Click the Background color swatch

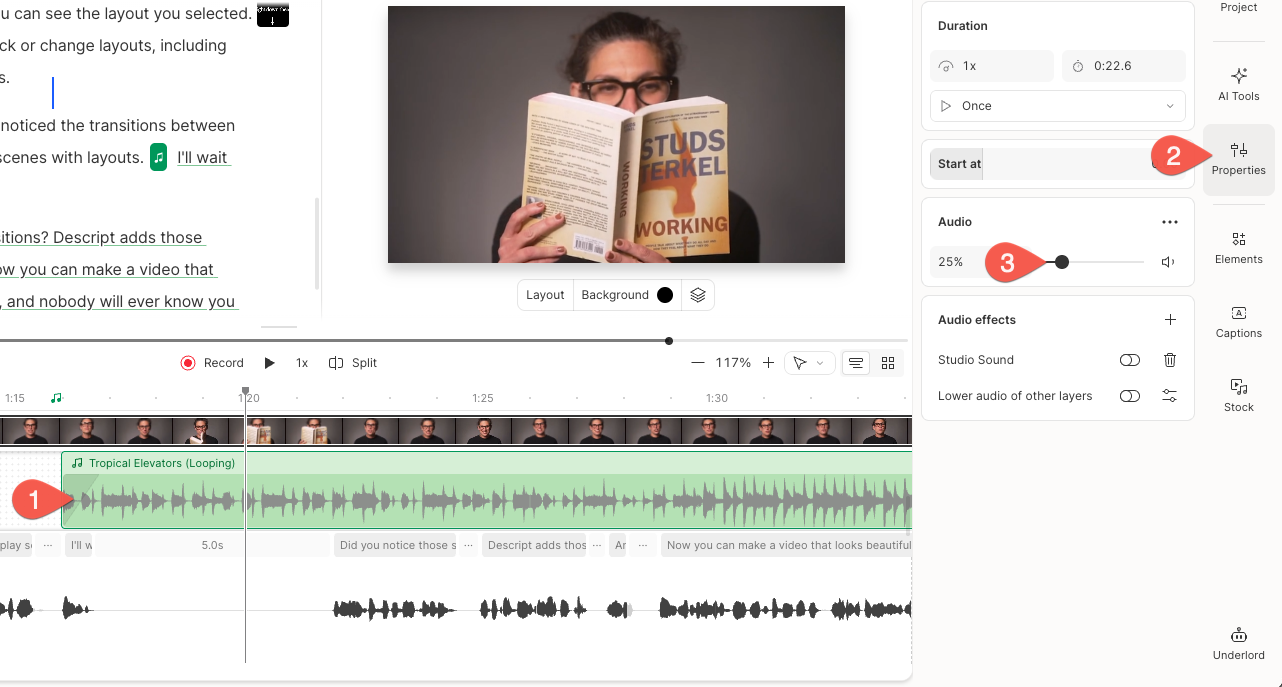(x=665, y=295)
